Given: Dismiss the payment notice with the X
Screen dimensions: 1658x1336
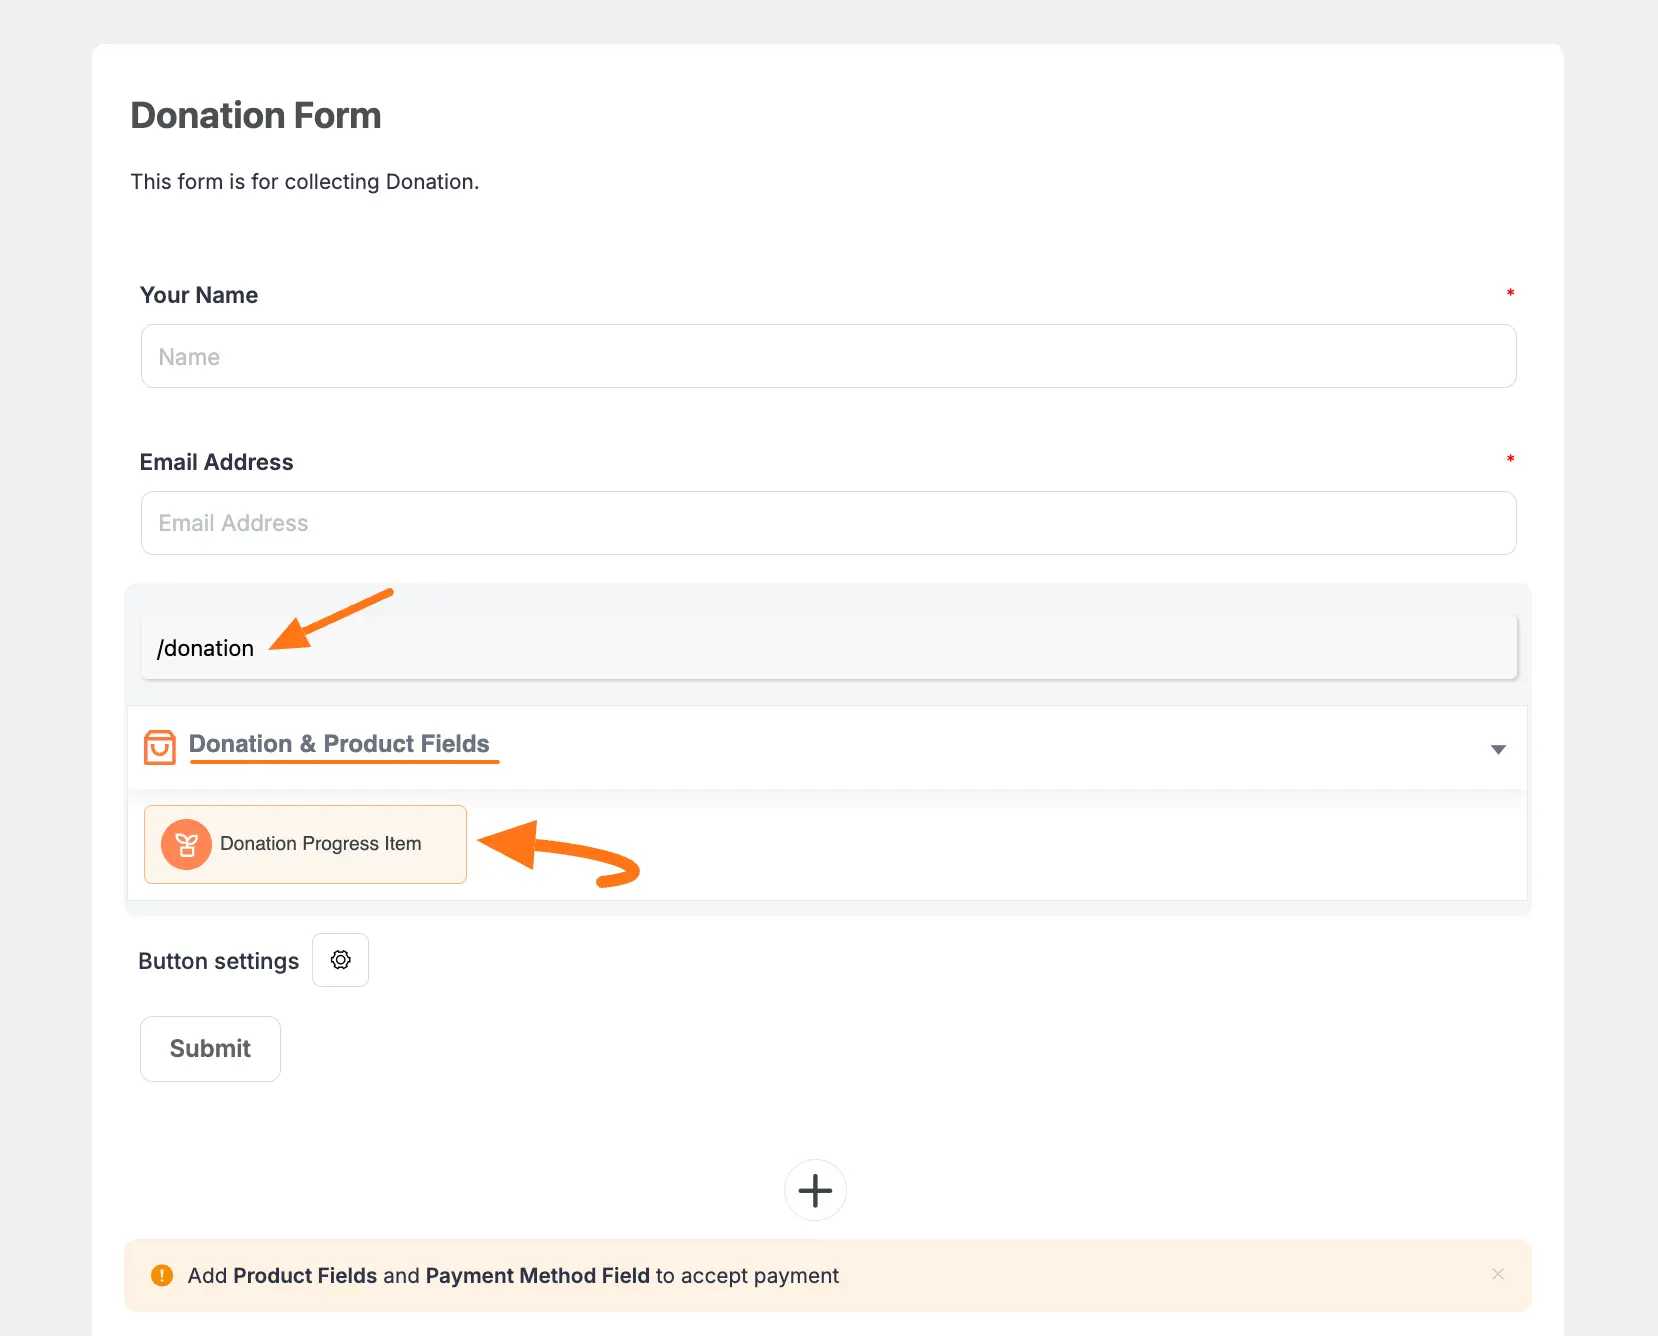Looking at the screenshot, I should (1498, 1274).
